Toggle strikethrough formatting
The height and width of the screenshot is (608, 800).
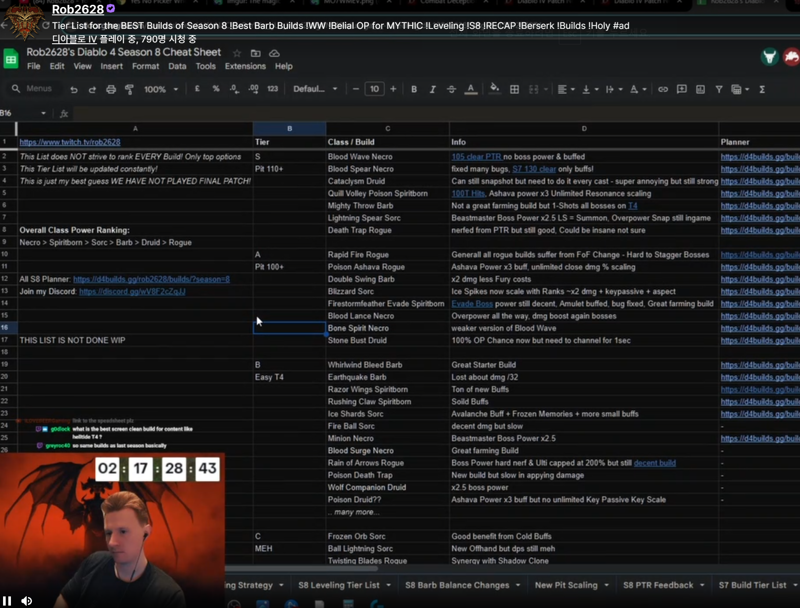[451, 89]
